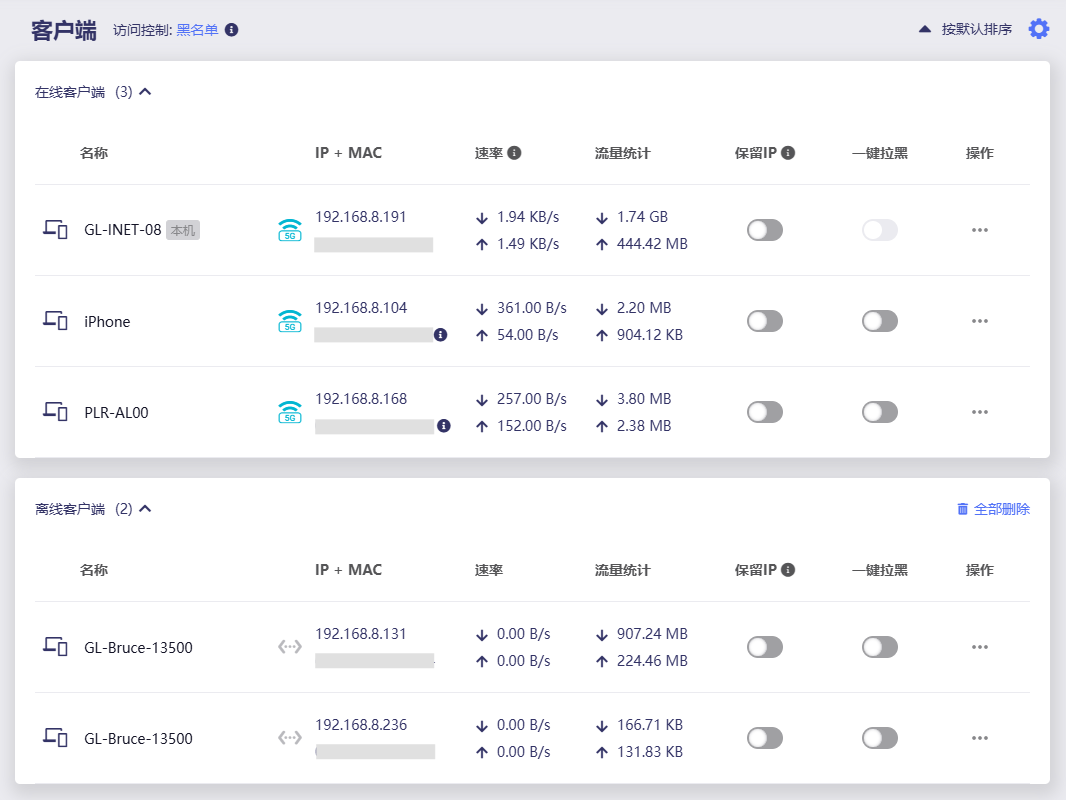The width and height of the screenshot is (1066, 800).
Task: Toggle 保留IP for 192.168.8.131
Action: 765,647
